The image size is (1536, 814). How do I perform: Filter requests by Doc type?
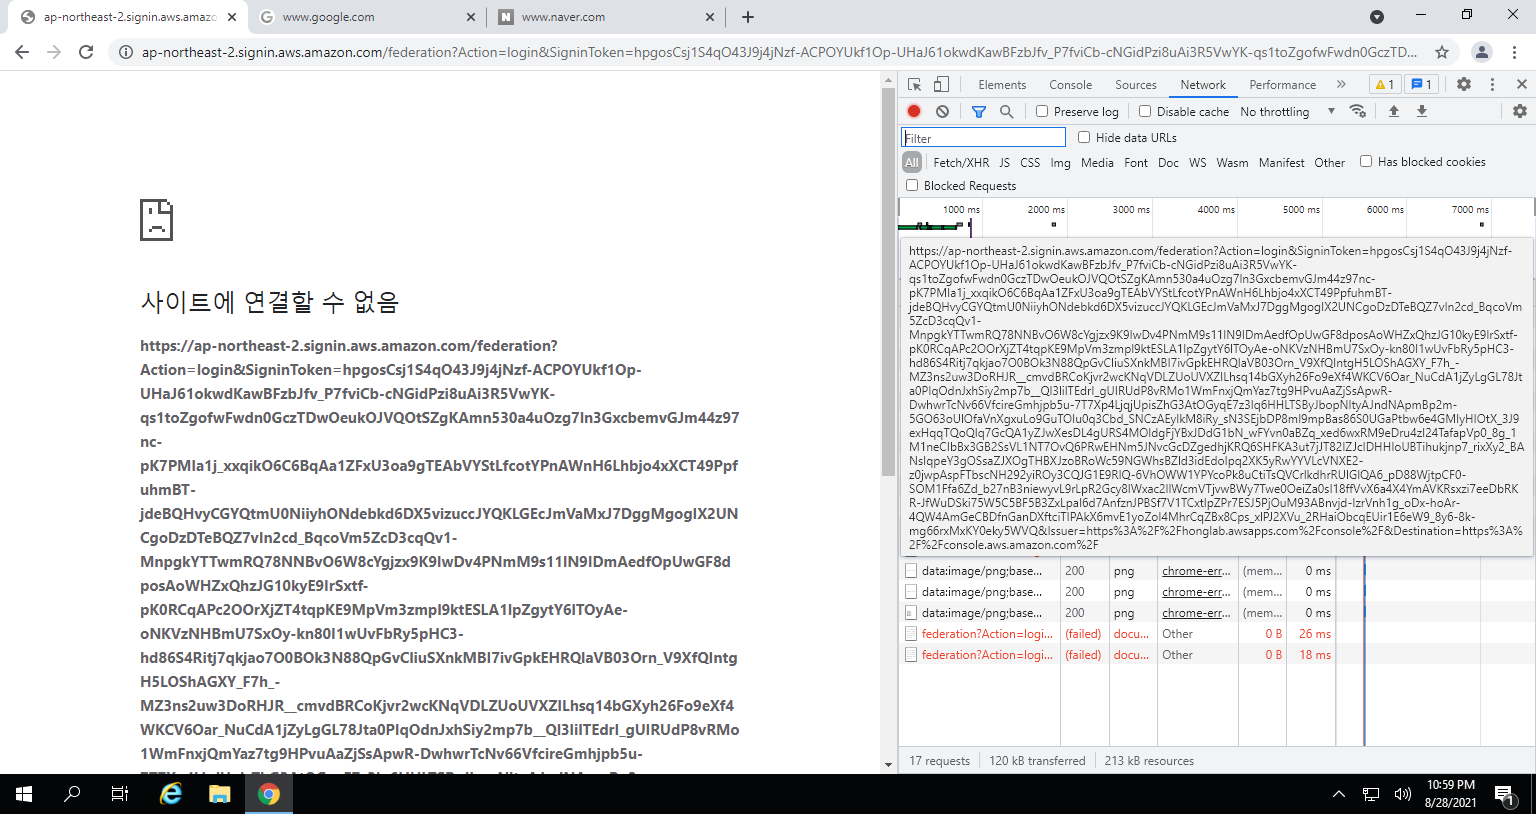click(1168, 162)
